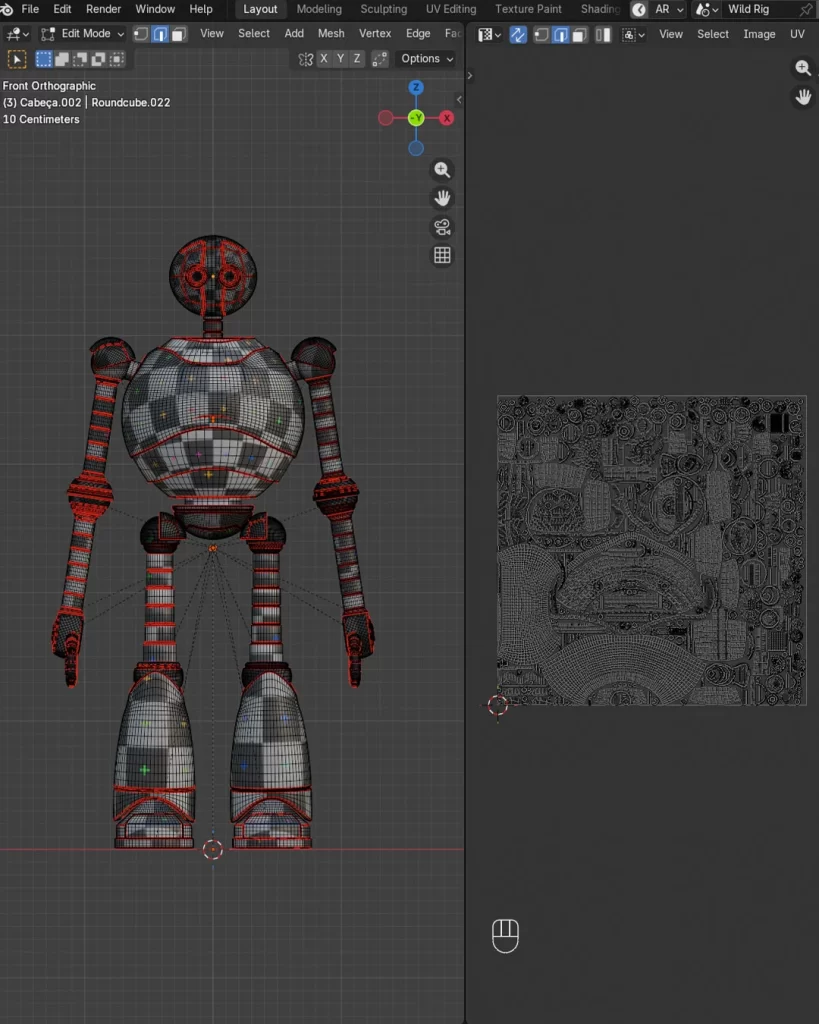The width and height of the screenshot is (819, 1024).
Task: Open the Add menu
Action: [x=294, y=33]
